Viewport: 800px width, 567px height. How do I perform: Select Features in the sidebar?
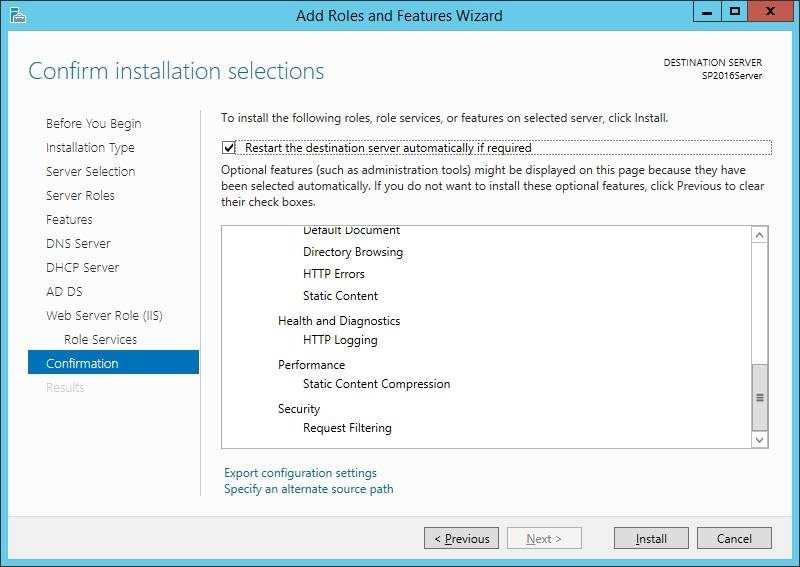pos(69,219)
